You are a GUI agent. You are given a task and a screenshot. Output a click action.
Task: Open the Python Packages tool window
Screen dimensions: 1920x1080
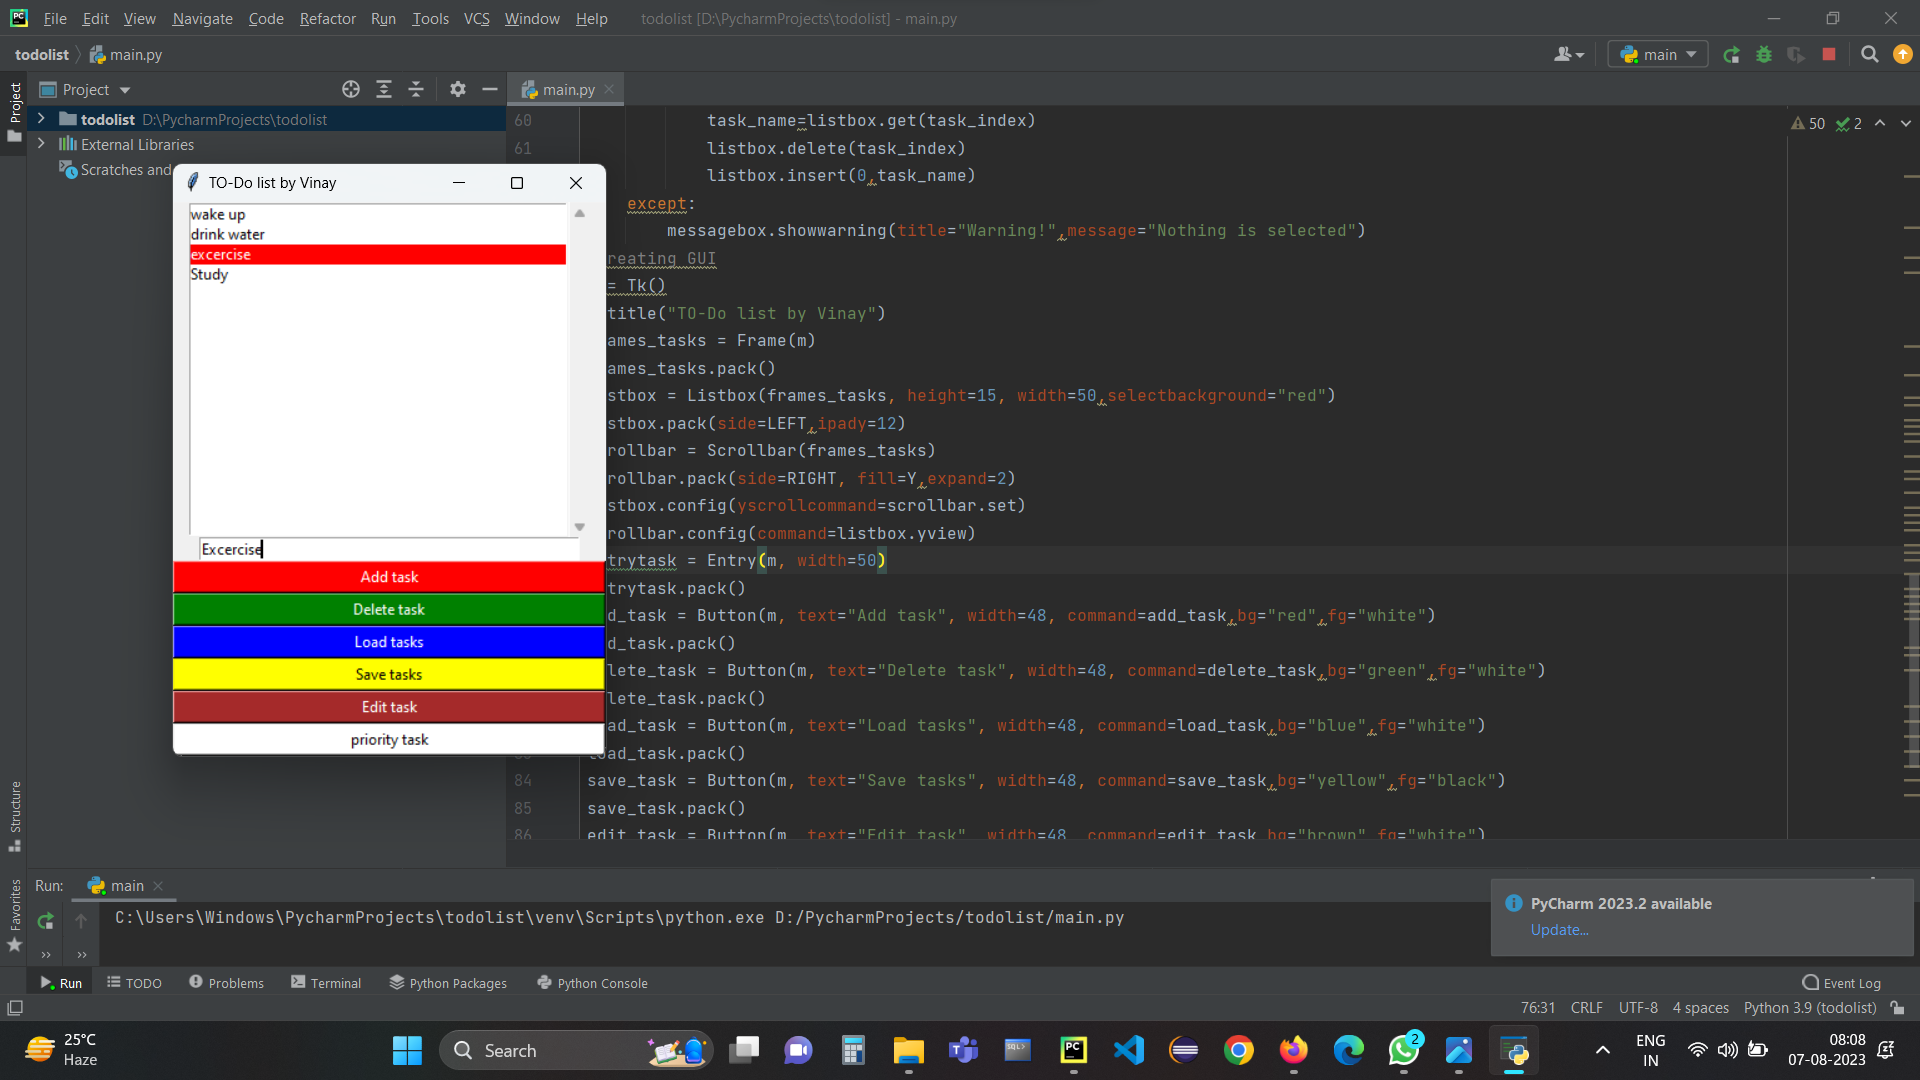point(447,983)
